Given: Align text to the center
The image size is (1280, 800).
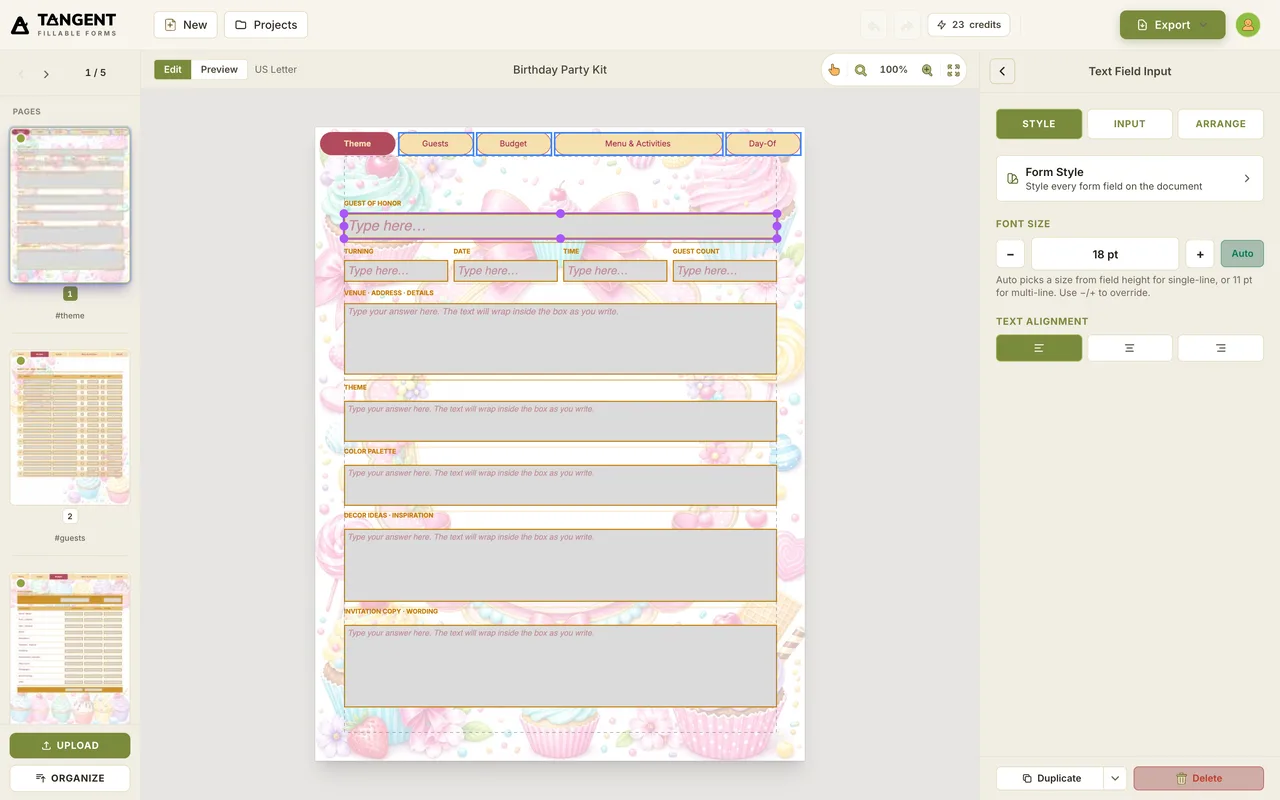Looking at the screenshot, I should click(x=1130, y=348).
